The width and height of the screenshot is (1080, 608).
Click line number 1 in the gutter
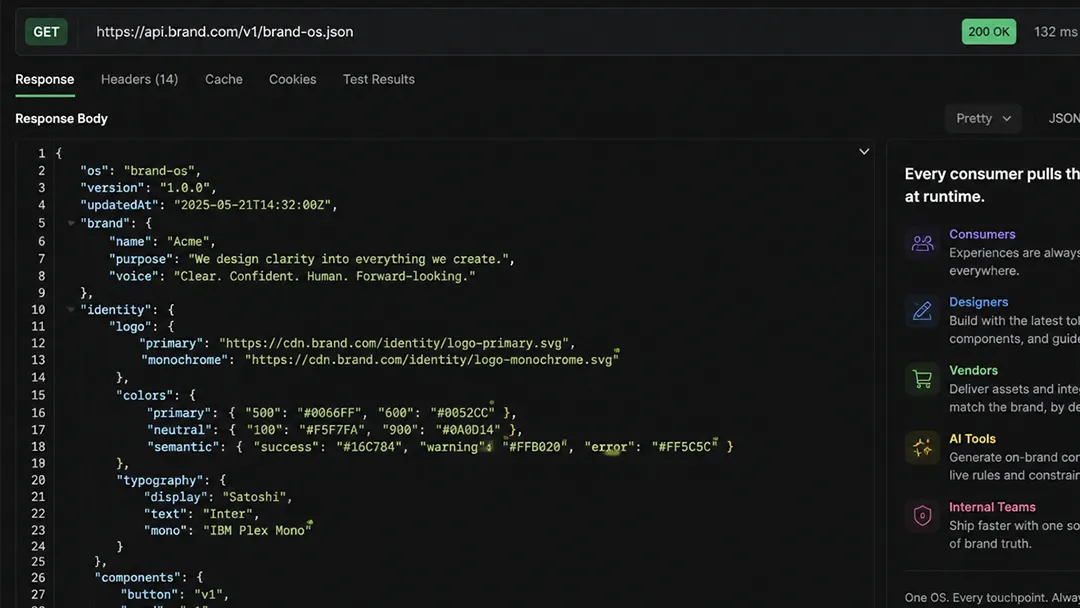[x=41, y=153]
